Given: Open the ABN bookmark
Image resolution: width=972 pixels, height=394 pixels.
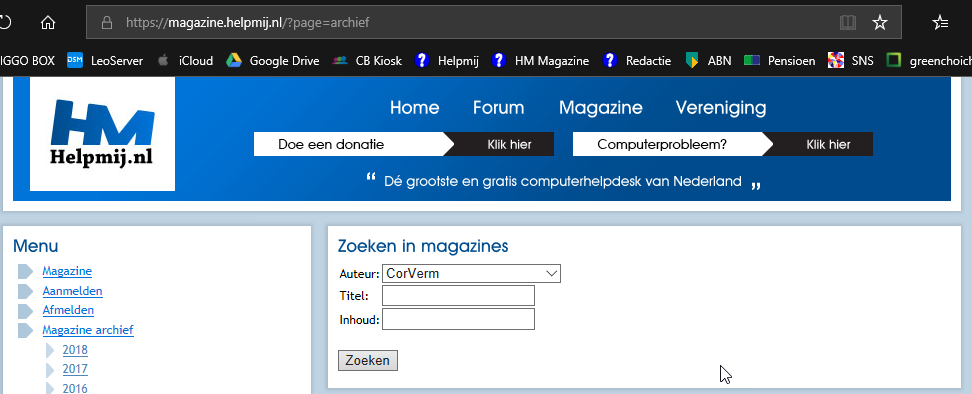Looking at the screenshot, I should 709,61.
